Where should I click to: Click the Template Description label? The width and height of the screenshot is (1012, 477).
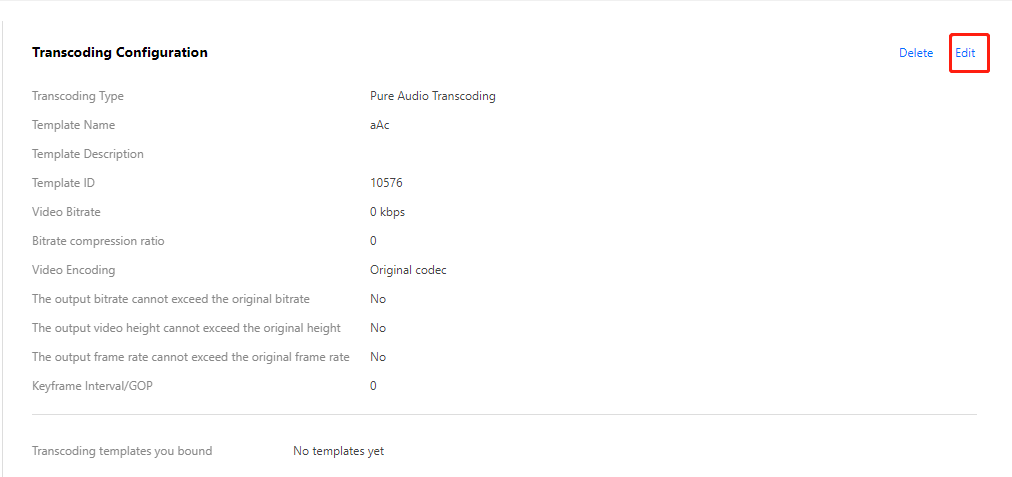click(x=88, y=154)
